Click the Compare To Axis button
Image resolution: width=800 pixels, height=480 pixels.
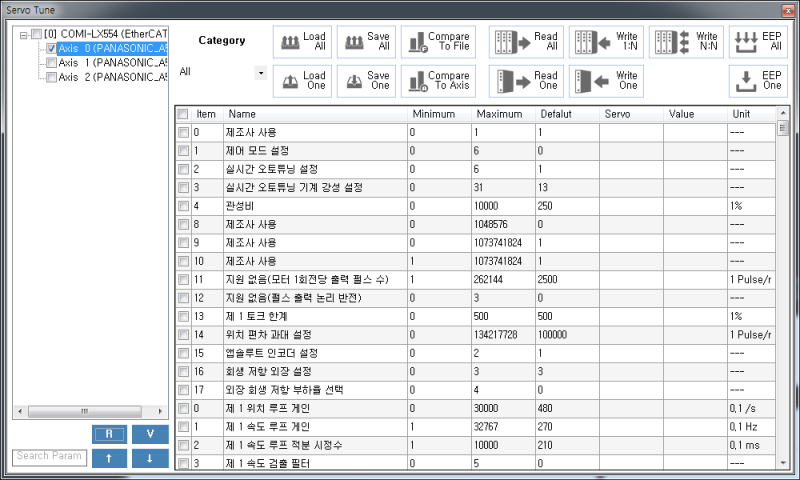tap(438, 80)
